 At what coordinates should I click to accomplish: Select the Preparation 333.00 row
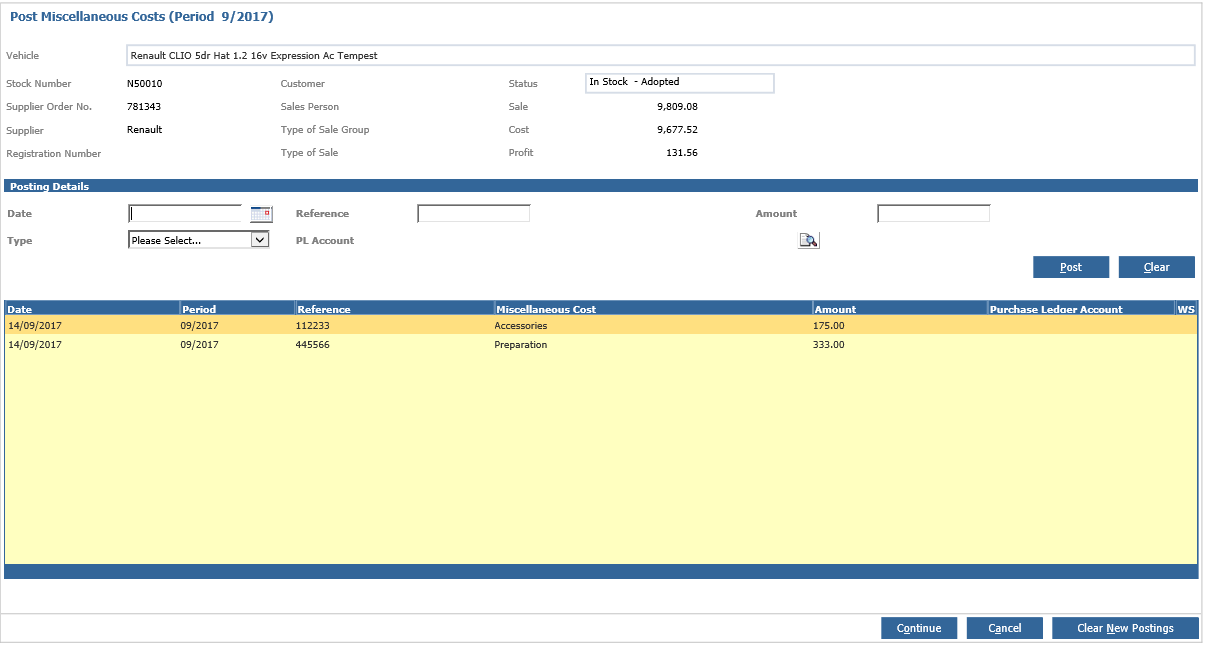click(x=601, y=345)
